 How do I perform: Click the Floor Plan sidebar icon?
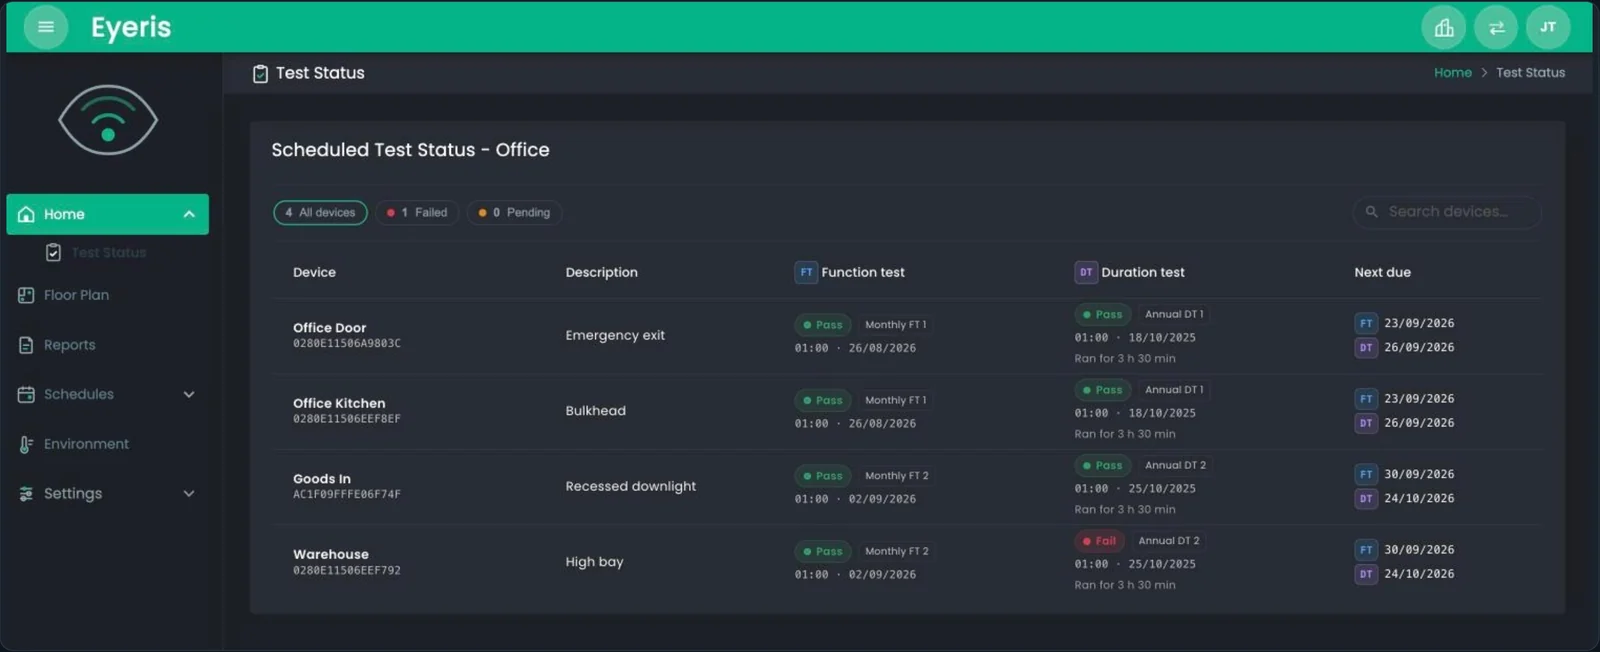27,295
